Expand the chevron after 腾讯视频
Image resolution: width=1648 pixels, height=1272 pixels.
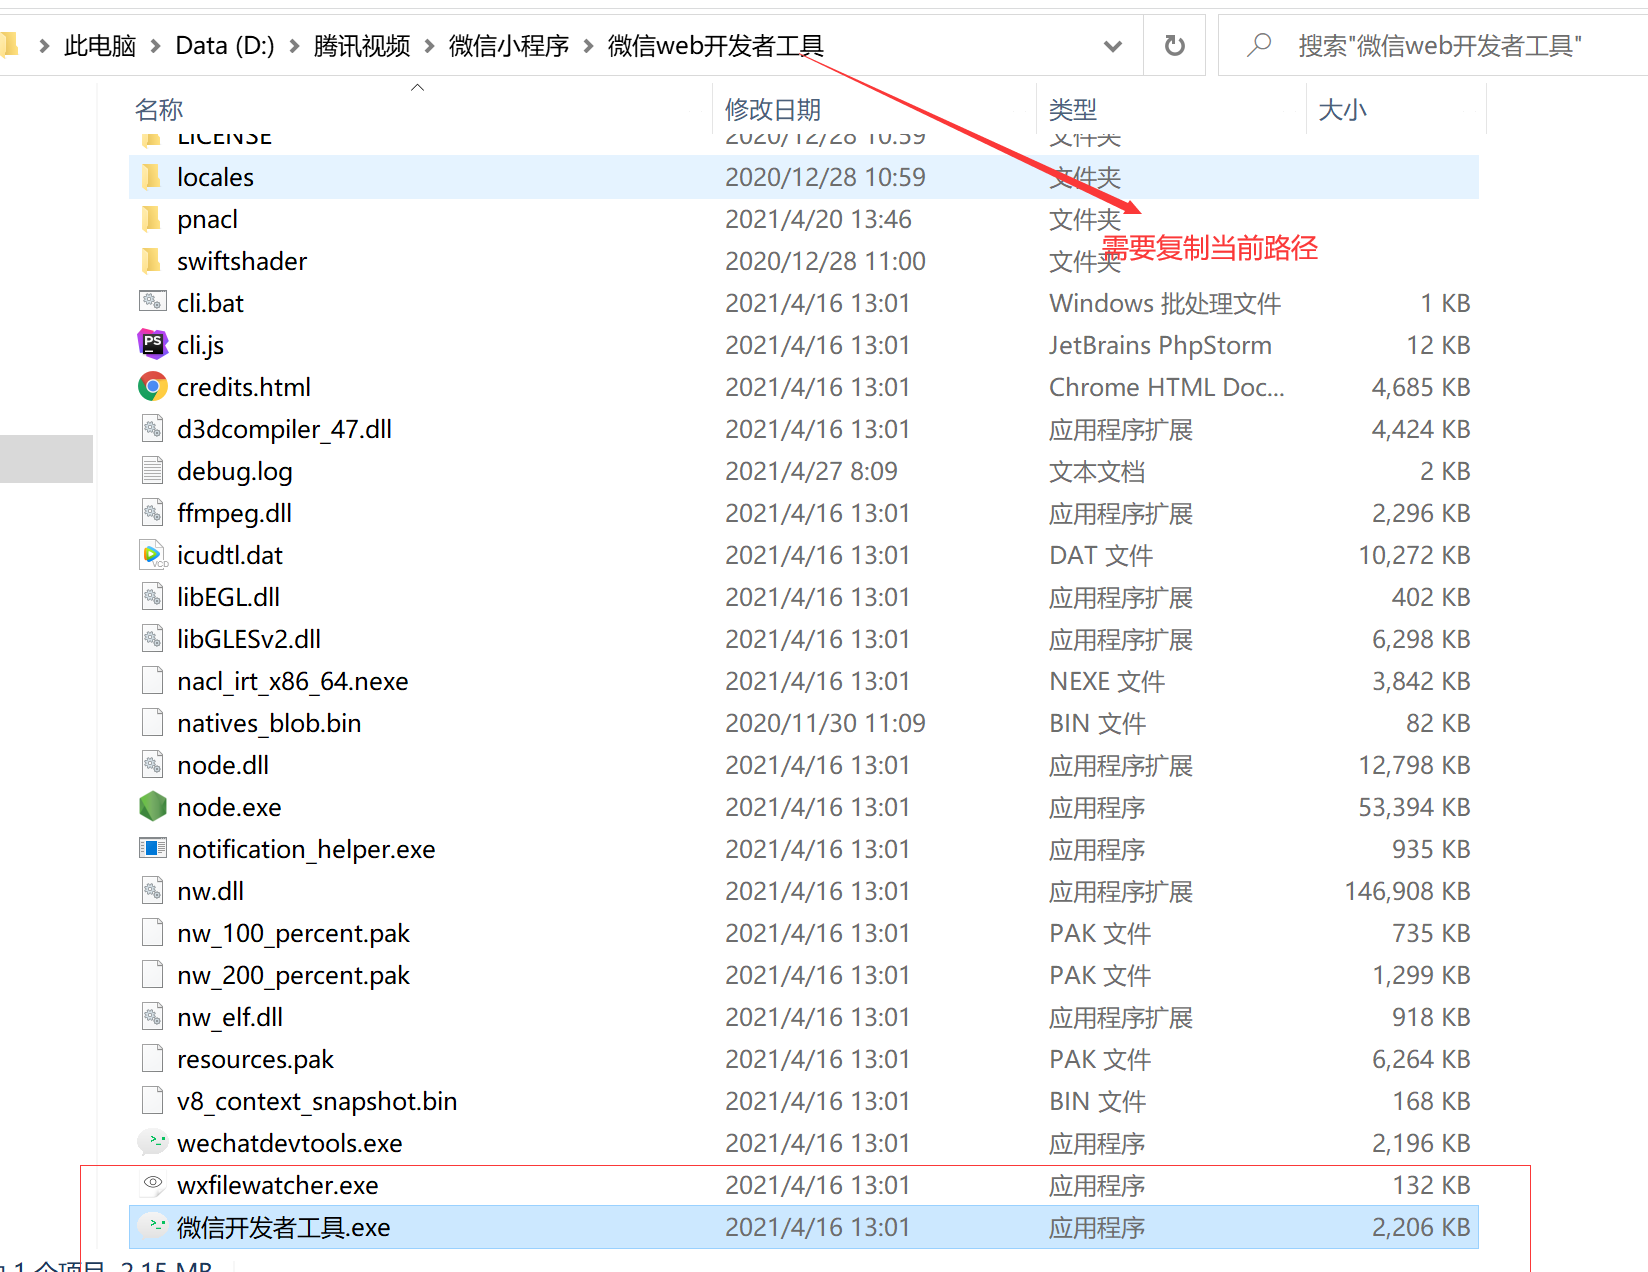(429, 46)
